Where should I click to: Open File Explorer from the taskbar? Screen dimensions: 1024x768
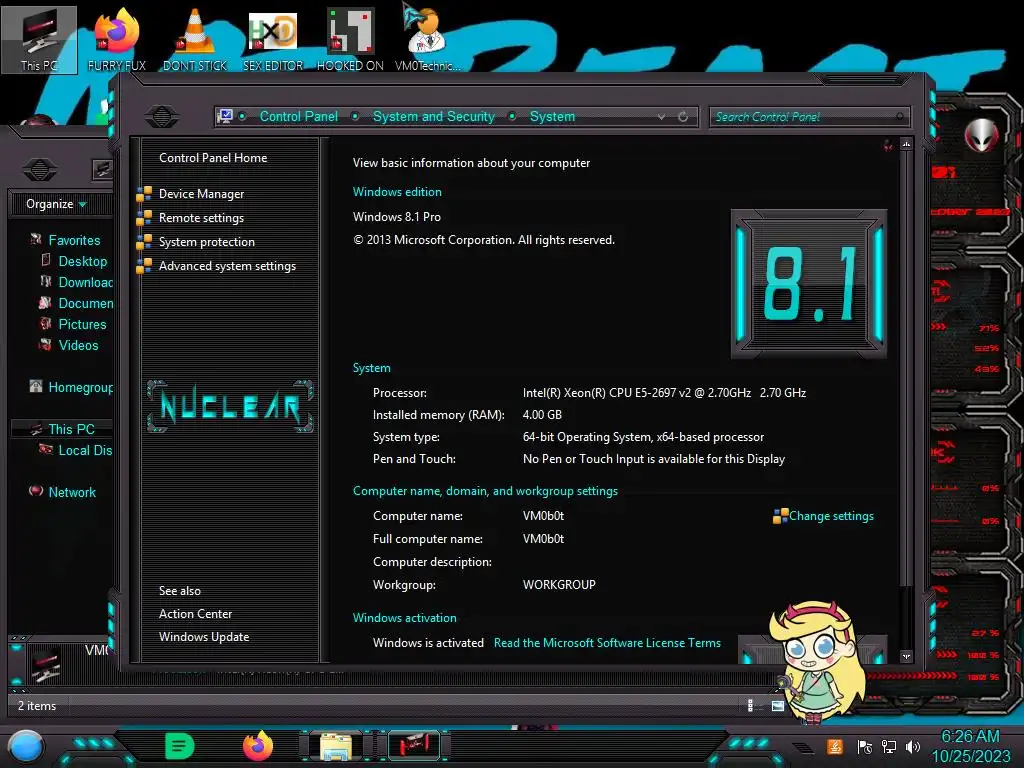tap(336, 746)
